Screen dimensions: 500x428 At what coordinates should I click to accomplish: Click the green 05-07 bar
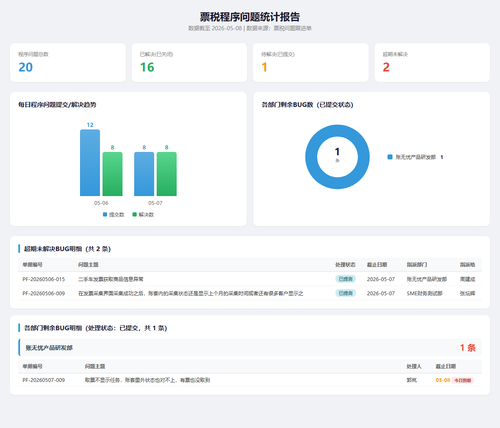coord(167,174)
